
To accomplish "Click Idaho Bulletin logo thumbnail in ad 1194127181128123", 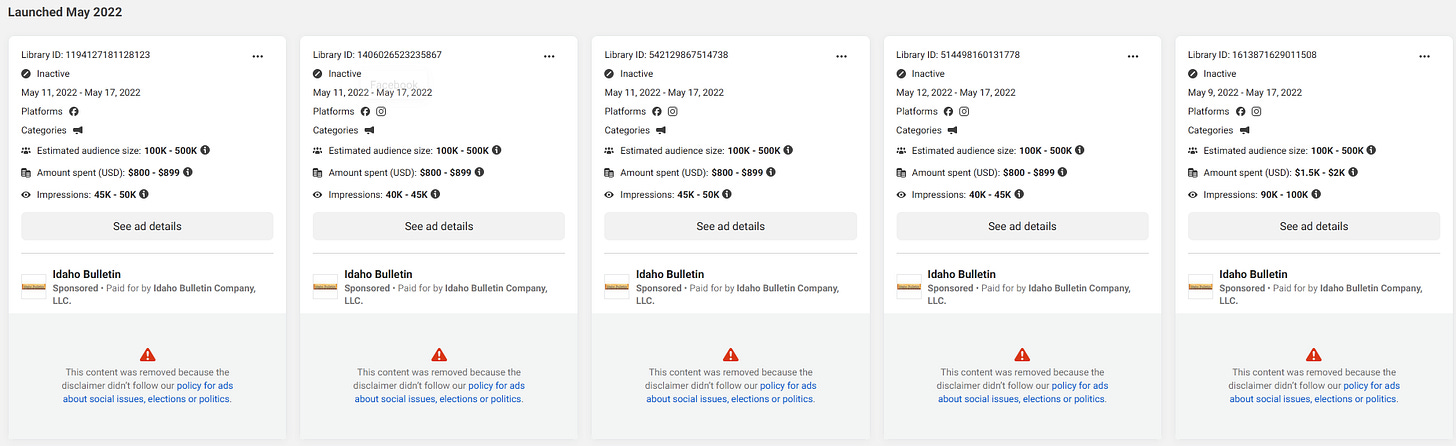I will tap(34, 286).
